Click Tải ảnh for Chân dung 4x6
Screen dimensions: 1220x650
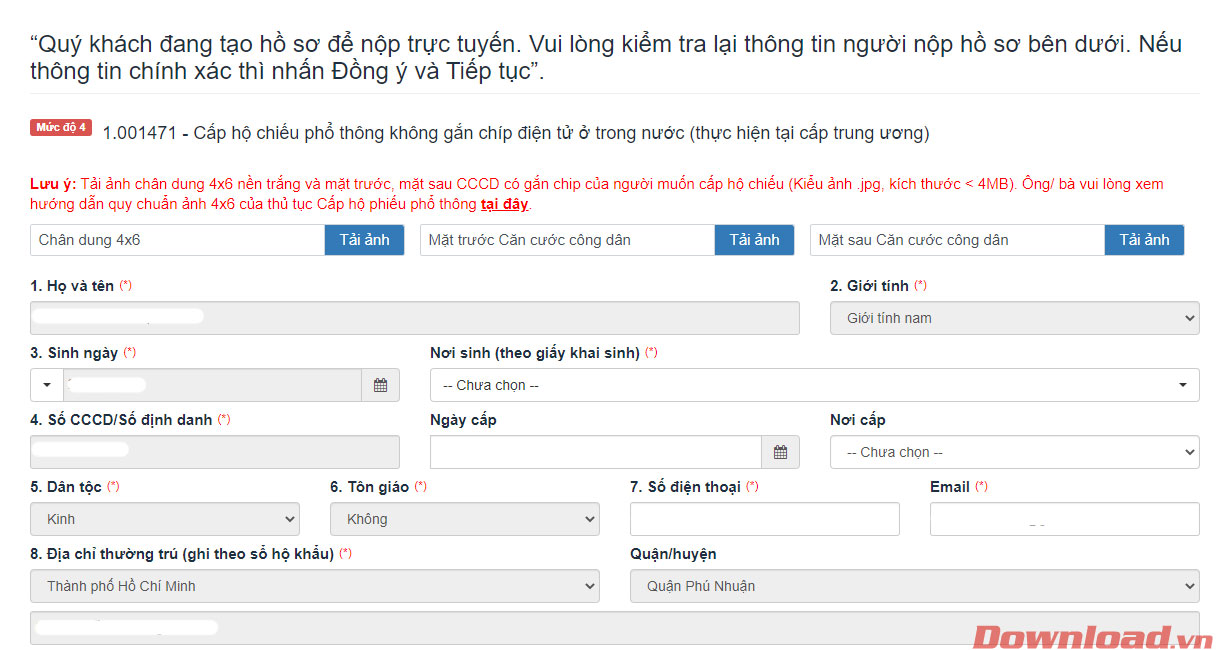364,240
